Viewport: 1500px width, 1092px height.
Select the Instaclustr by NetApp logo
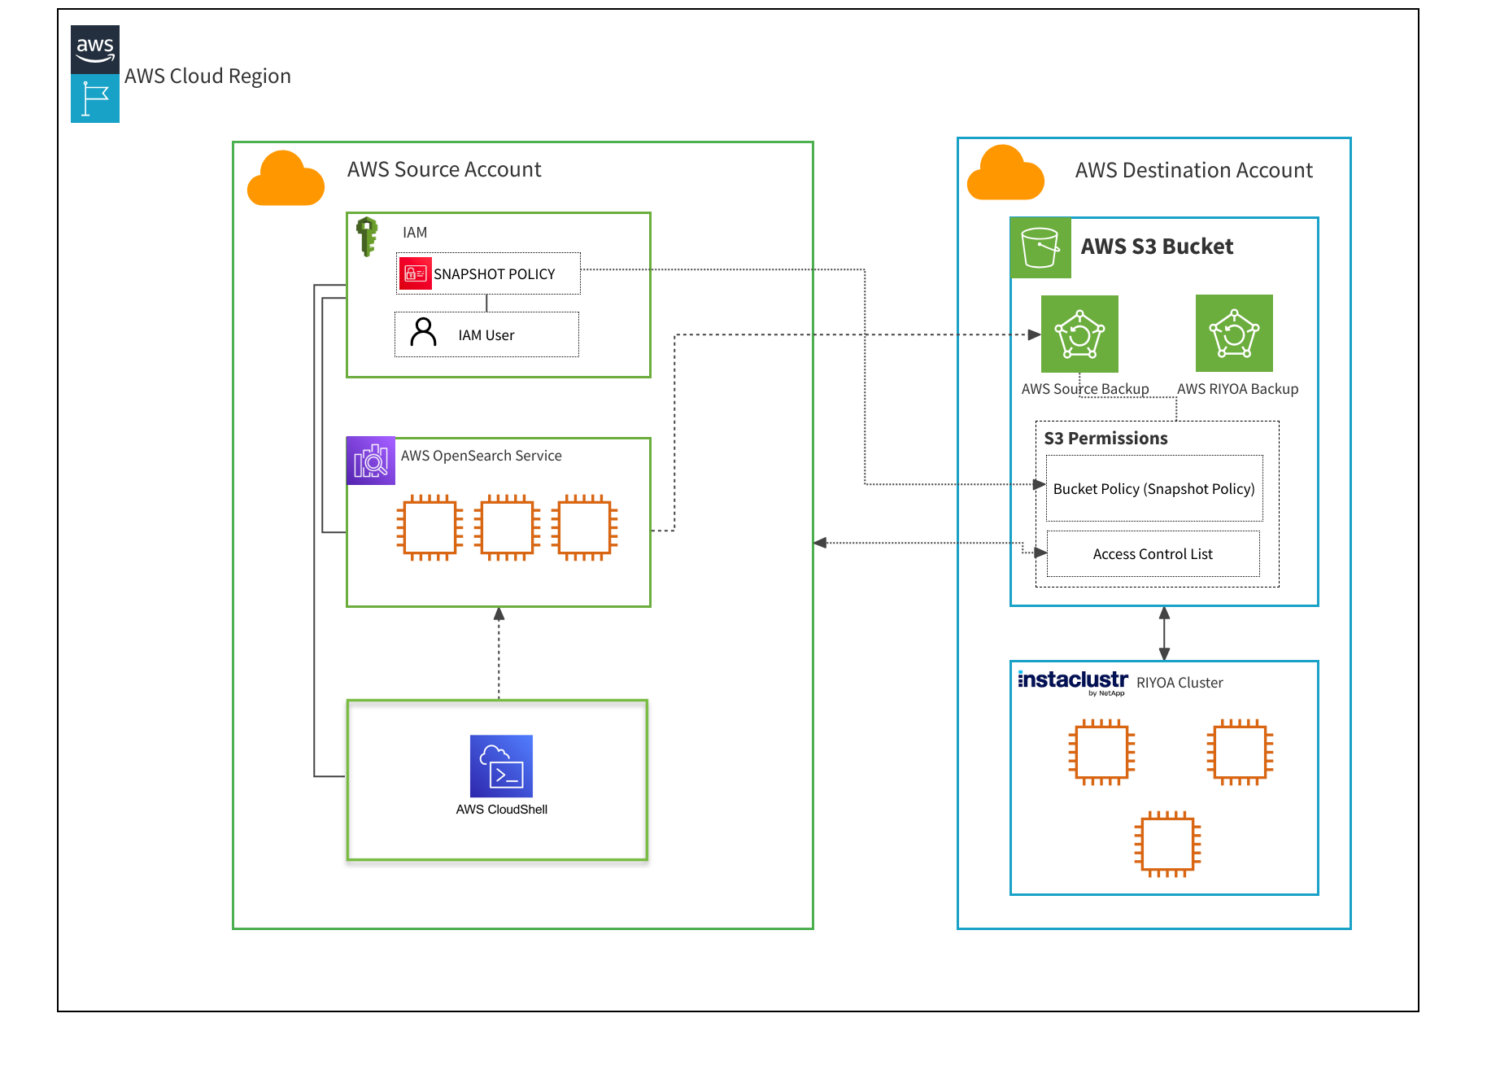(1071, 681)
